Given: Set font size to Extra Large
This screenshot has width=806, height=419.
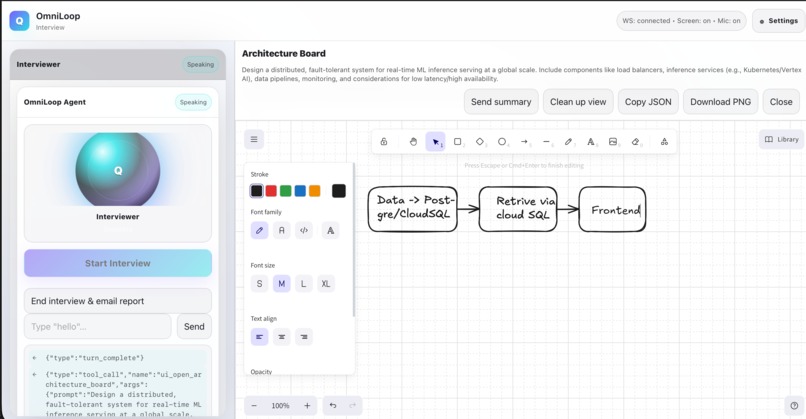Looking at the screenshot, I should (x=326, y=284).
